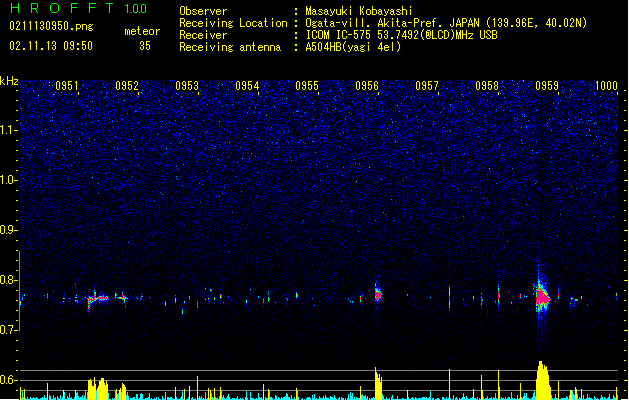This screenshot has height=400, width=629.
Task: Click the Observer label
Action: tap(203, 11)
